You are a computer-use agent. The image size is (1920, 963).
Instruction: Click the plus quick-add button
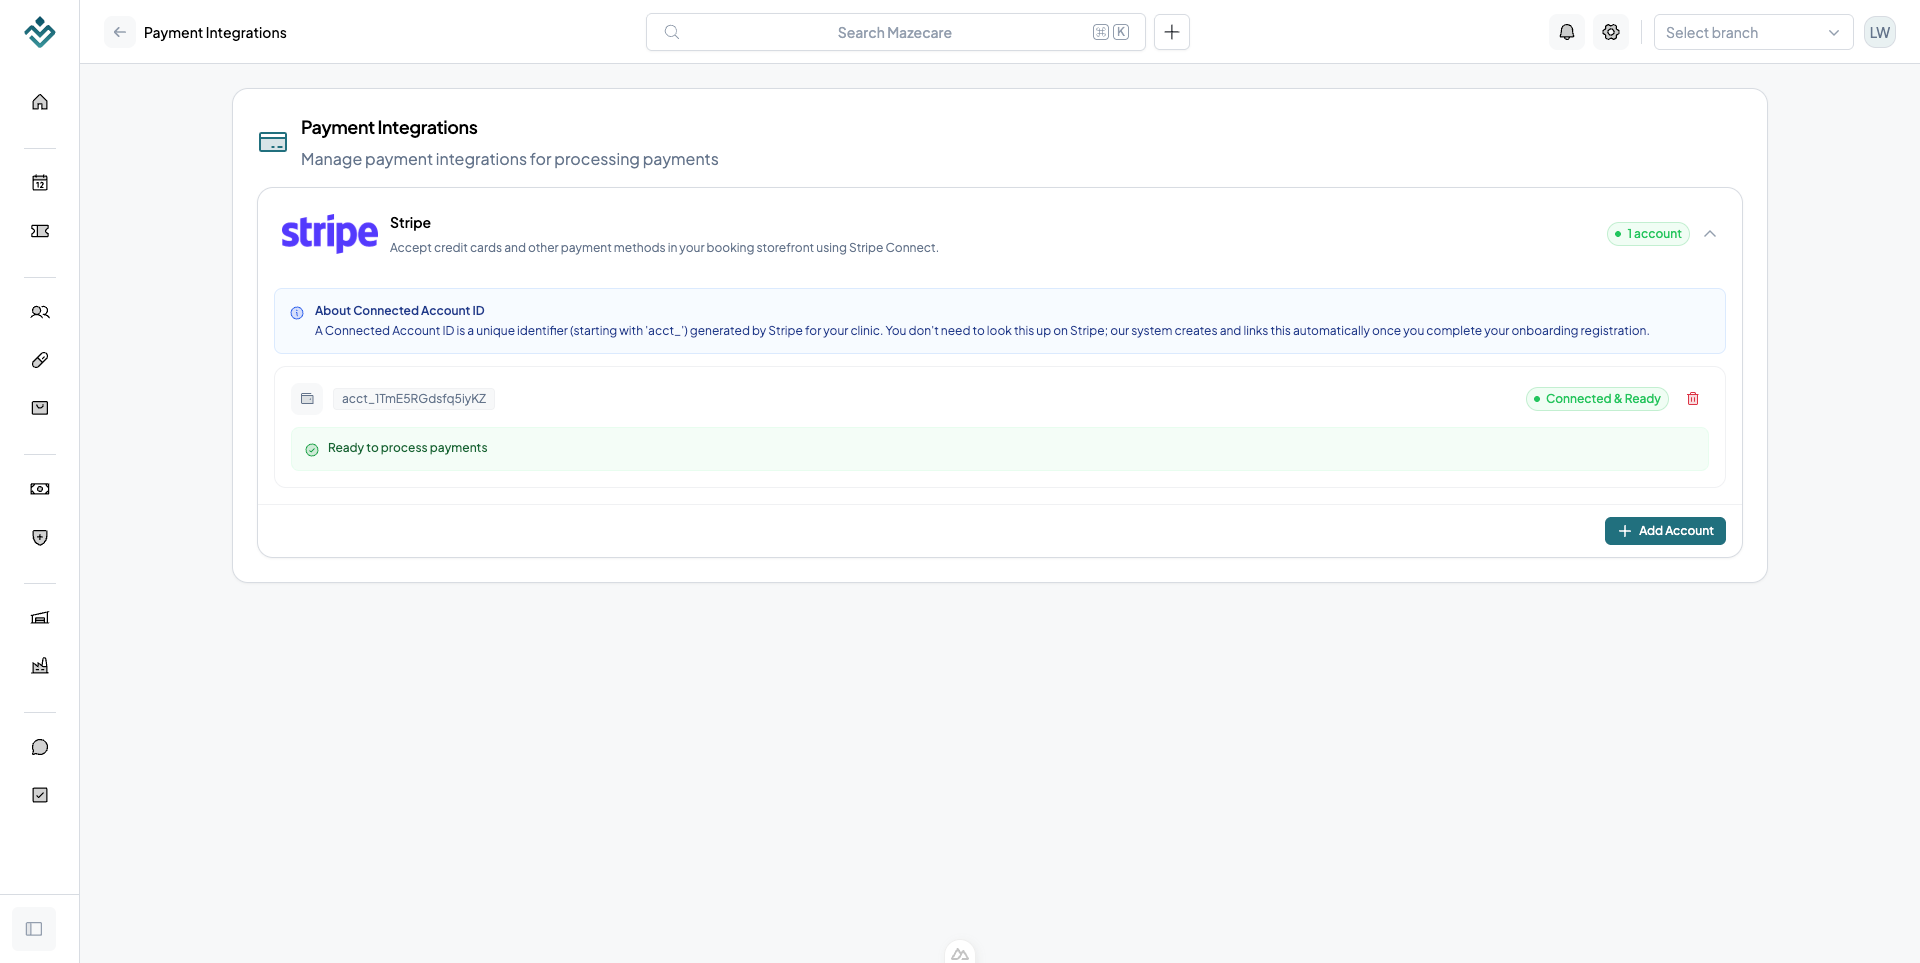tap(1172, 32)
